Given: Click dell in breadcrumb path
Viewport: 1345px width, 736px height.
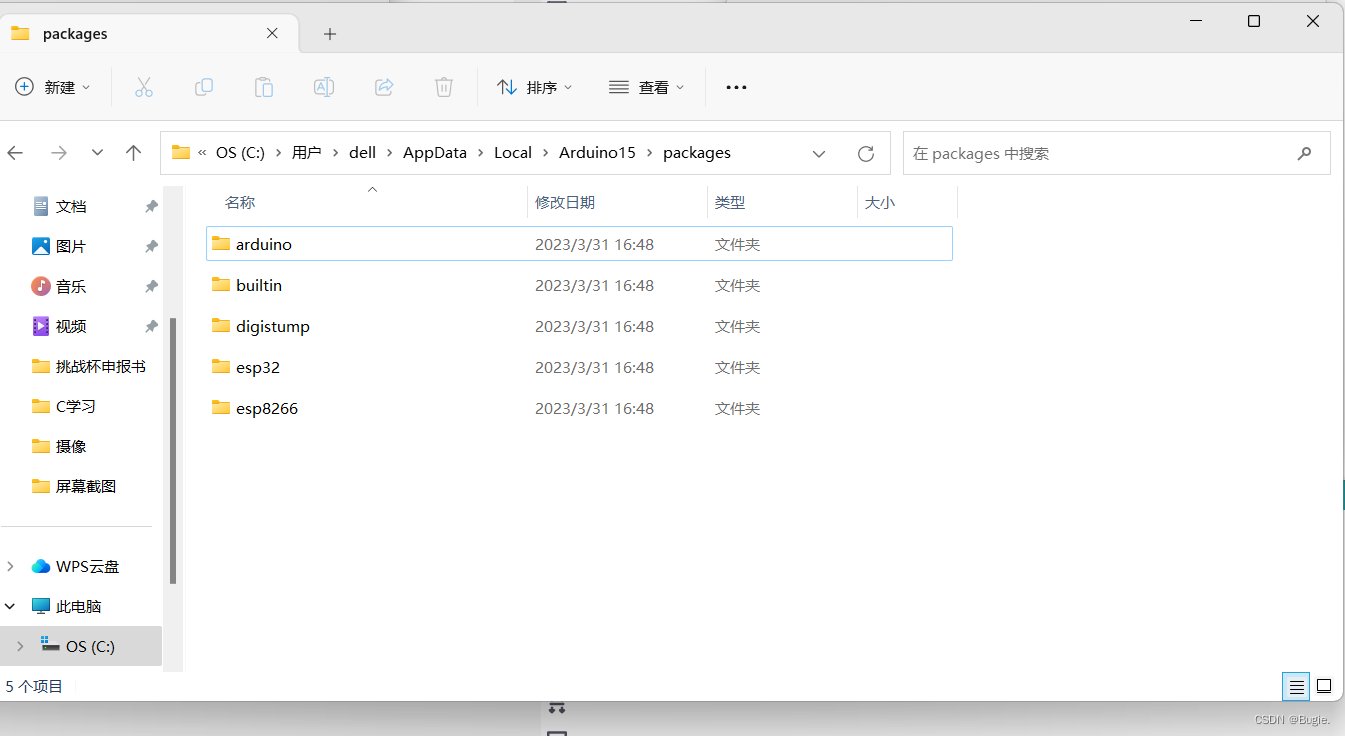Looking at the screenshot, I should point(362,153).
